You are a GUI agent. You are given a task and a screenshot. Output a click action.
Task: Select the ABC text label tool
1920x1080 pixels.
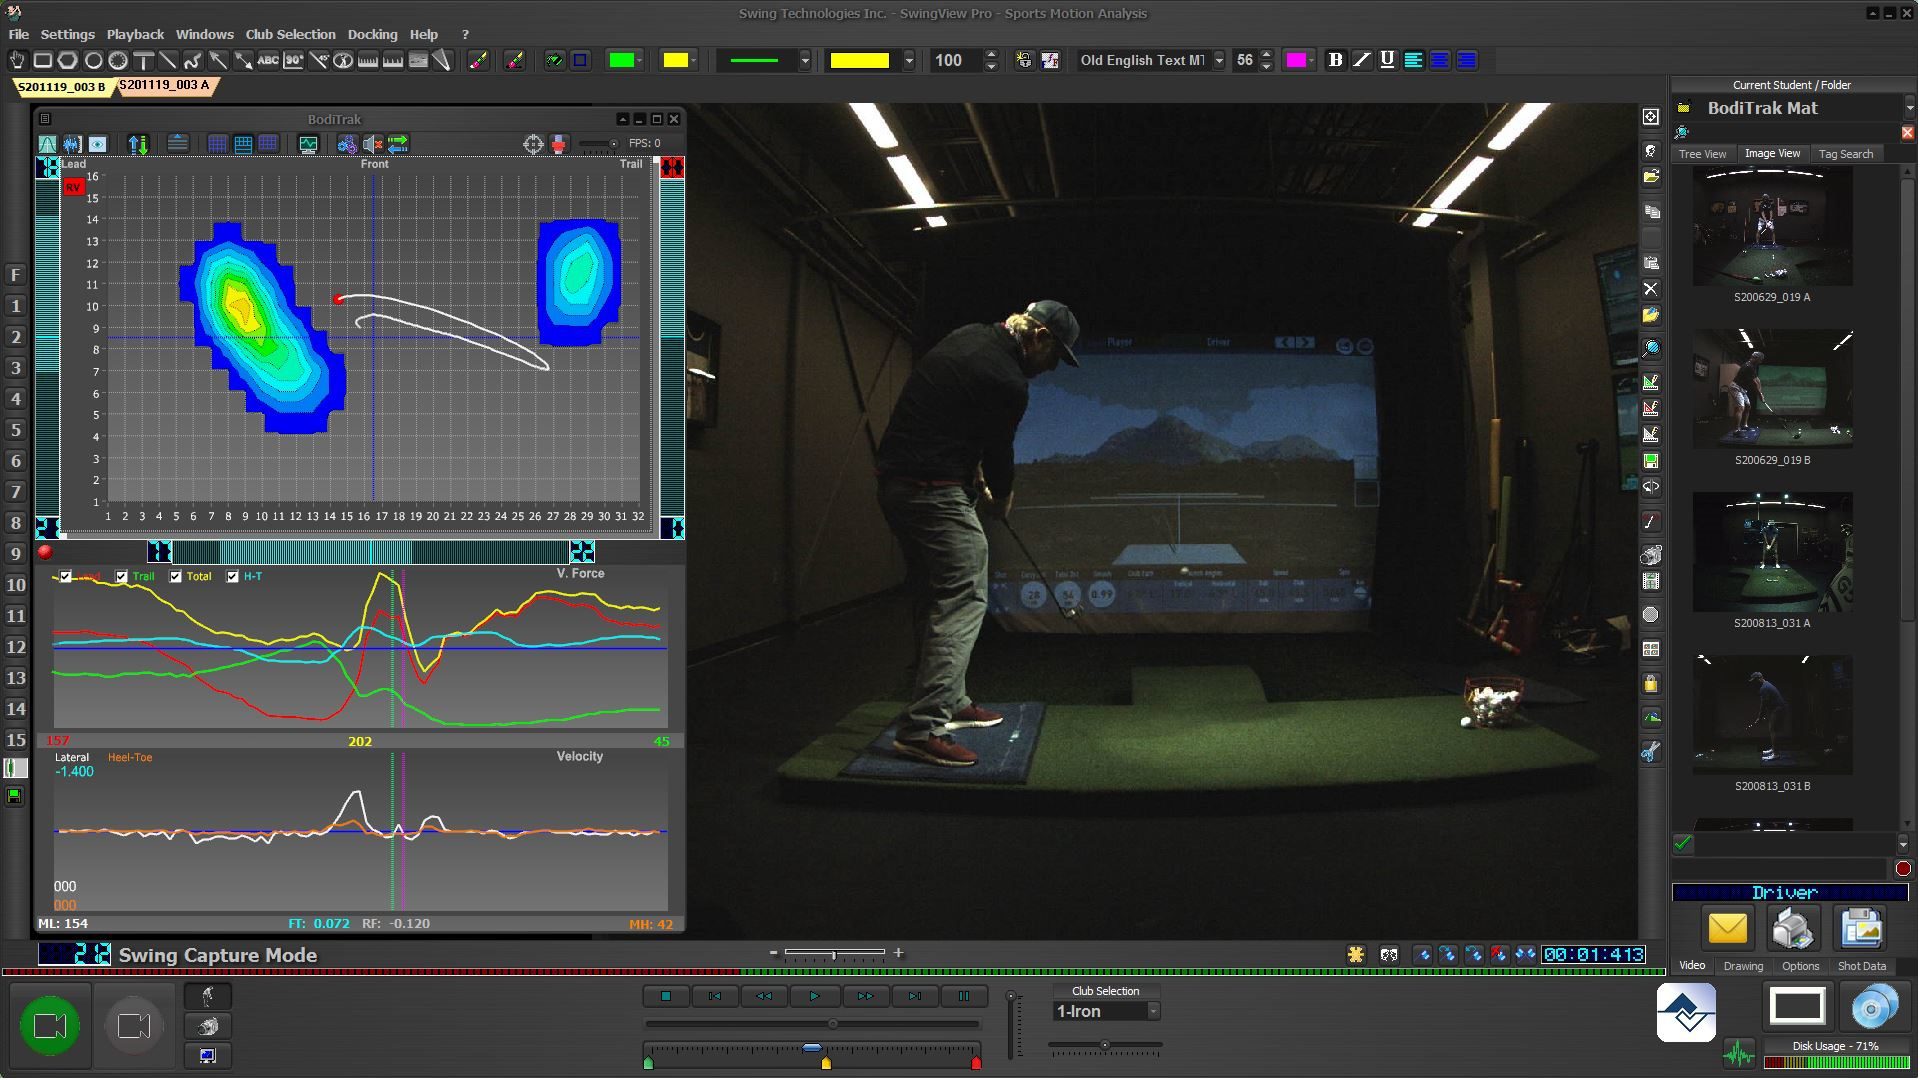[x=268, y=60]
